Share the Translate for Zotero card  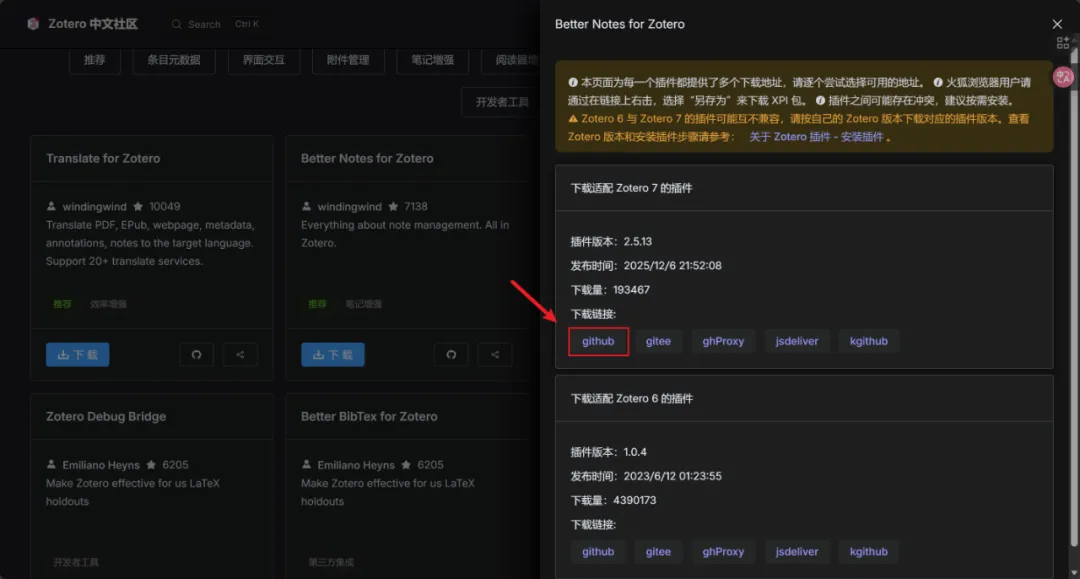click(240, 355)
